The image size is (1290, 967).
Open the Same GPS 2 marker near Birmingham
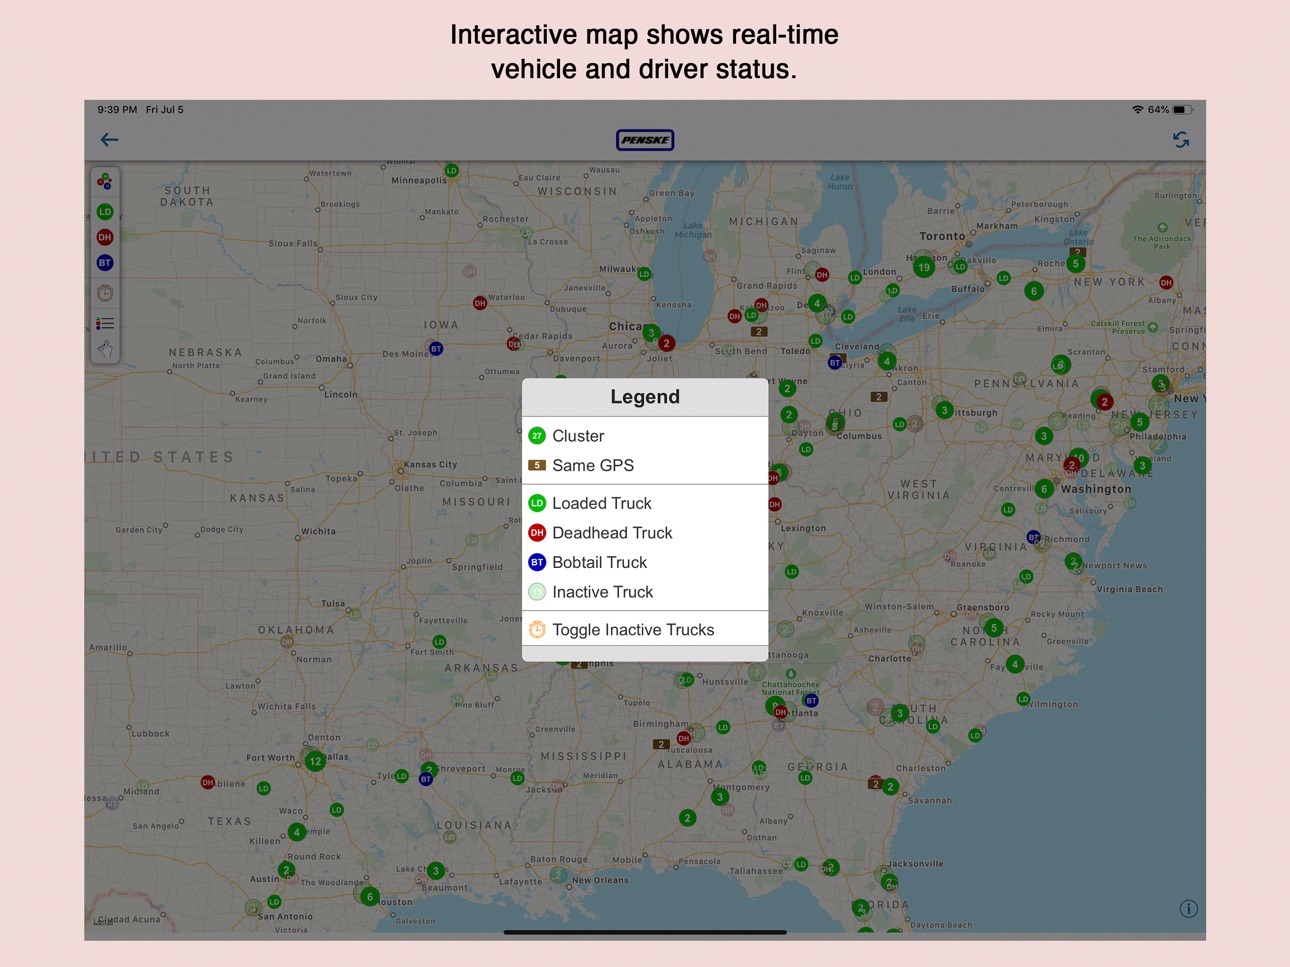coord(660,744)
